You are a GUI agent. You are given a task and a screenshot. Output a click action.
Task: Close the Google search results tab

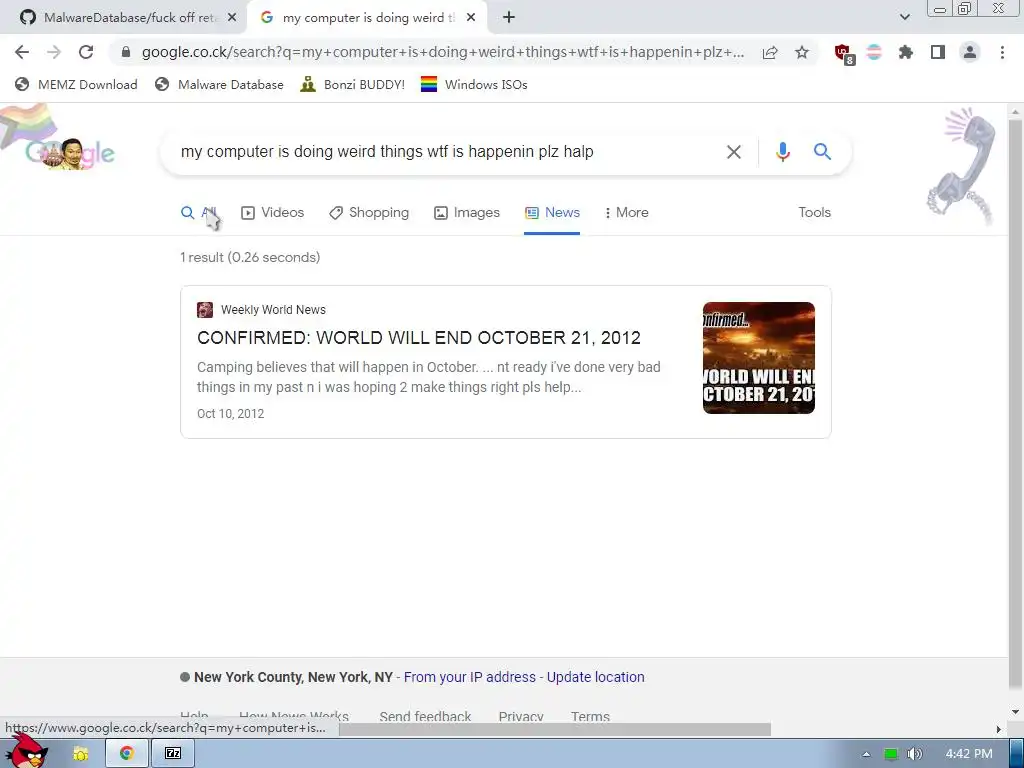471,18
